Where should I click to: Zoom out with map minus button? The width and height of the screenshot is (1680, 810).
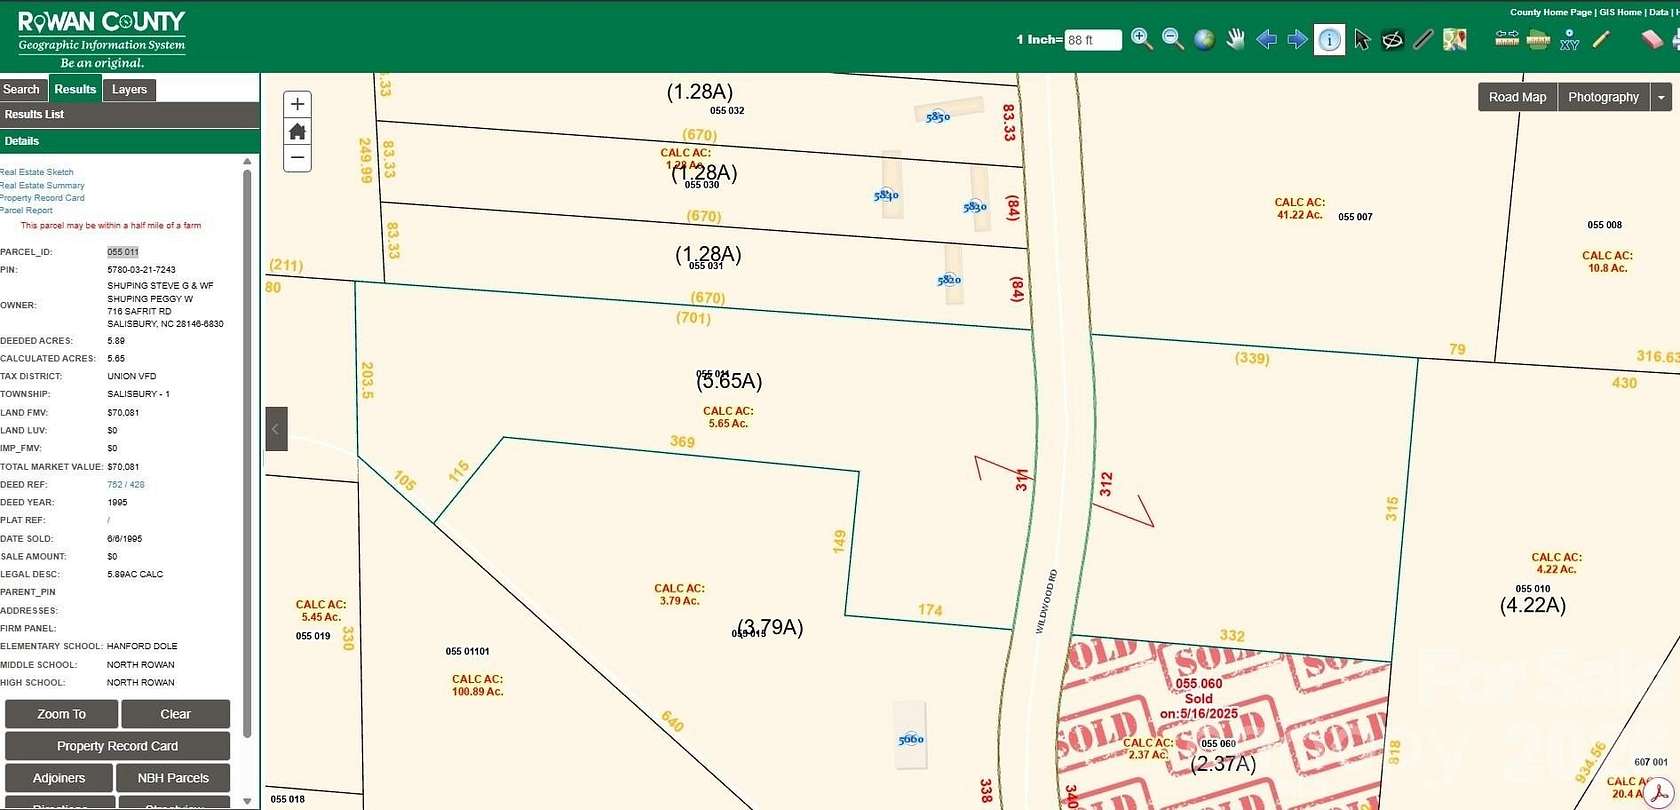297,158
